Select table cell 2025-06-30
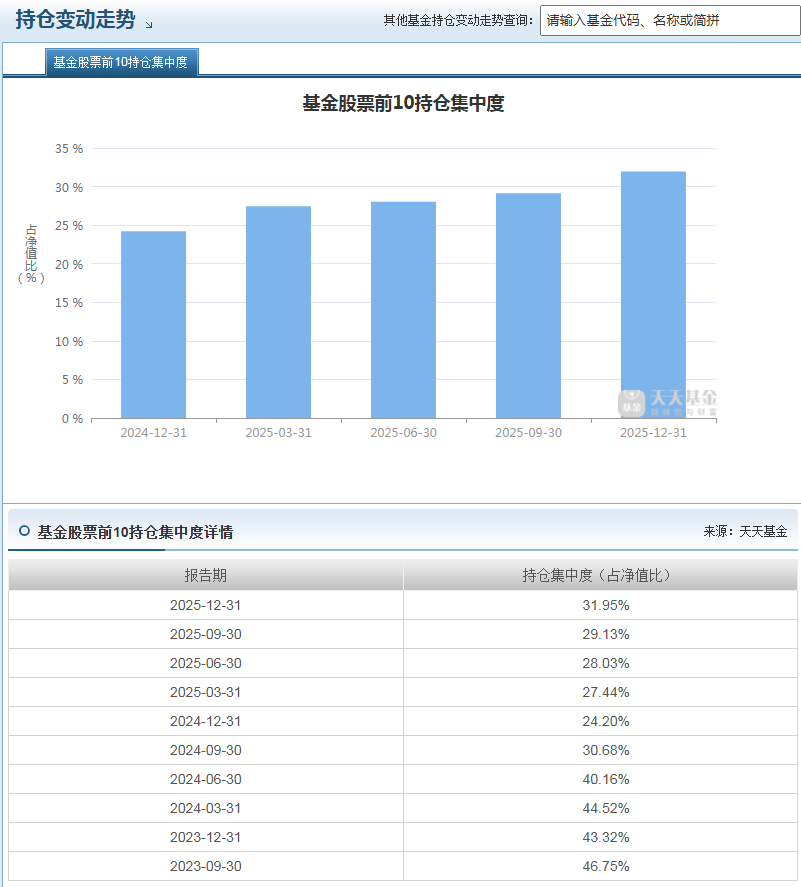The height and width of the screenshot is (887, 801). (x=206, y=663)
